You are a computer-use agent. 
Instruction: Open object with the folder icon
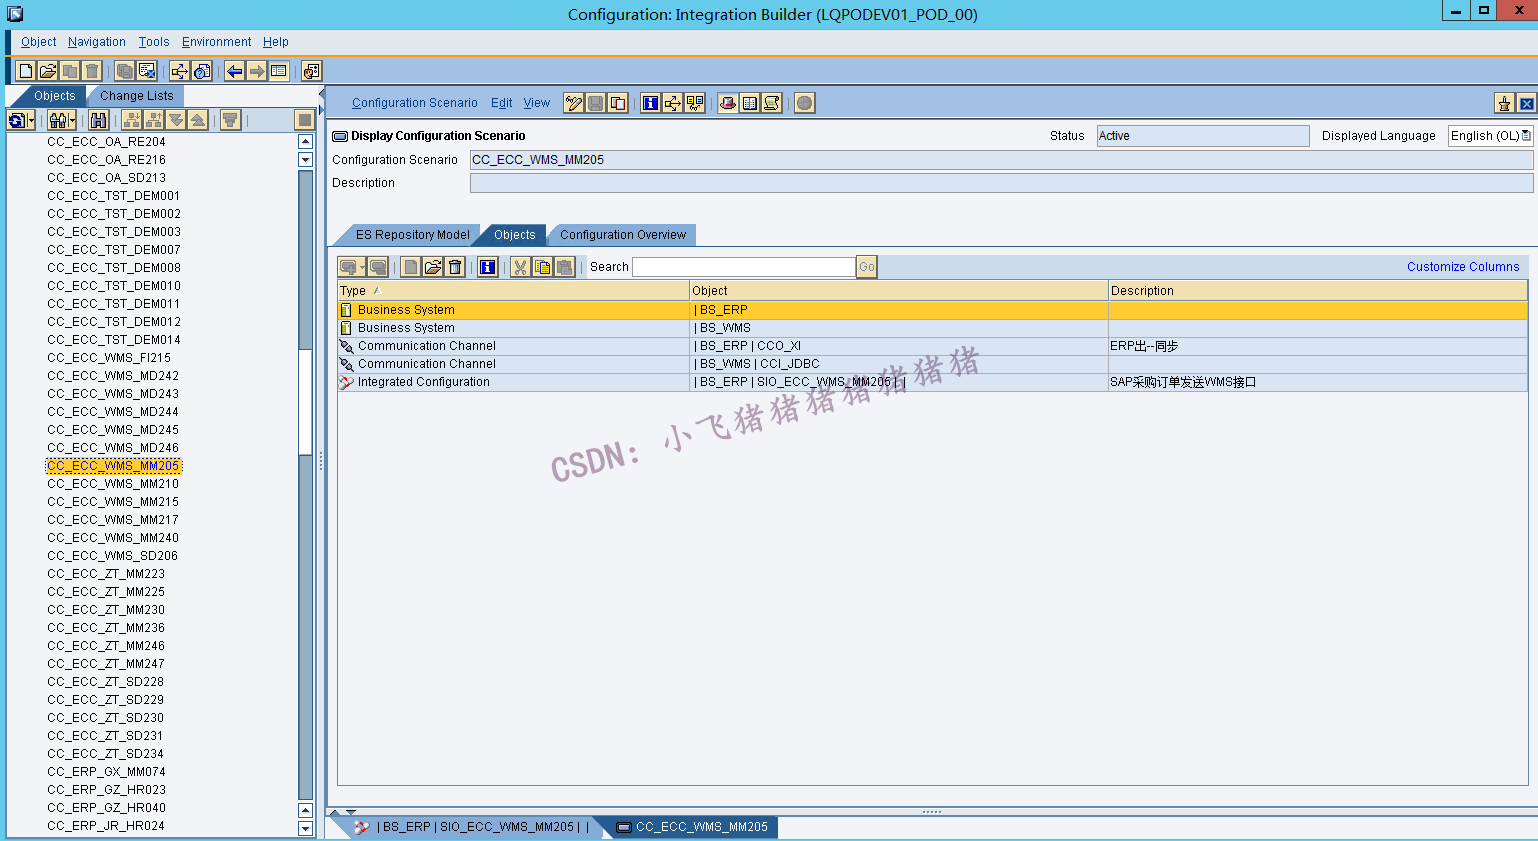point(48,71)
